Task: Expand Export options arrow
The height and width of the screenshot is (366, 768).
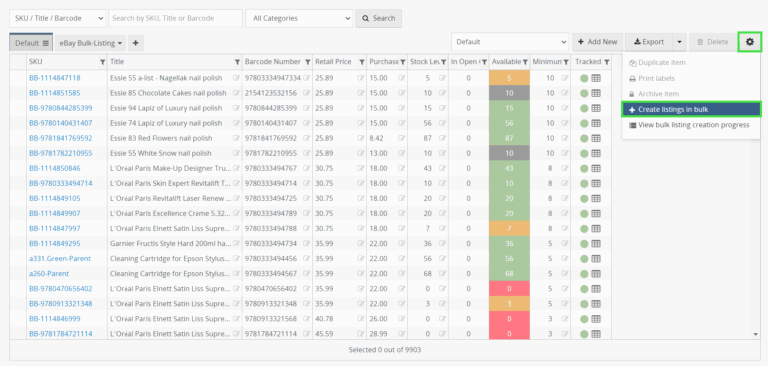Action: click(679, 42)
